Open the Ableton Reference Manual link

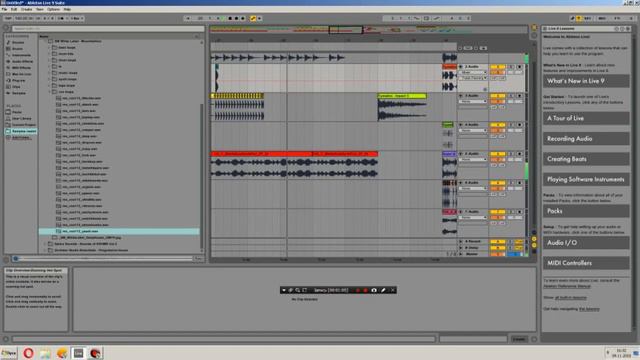567,286
